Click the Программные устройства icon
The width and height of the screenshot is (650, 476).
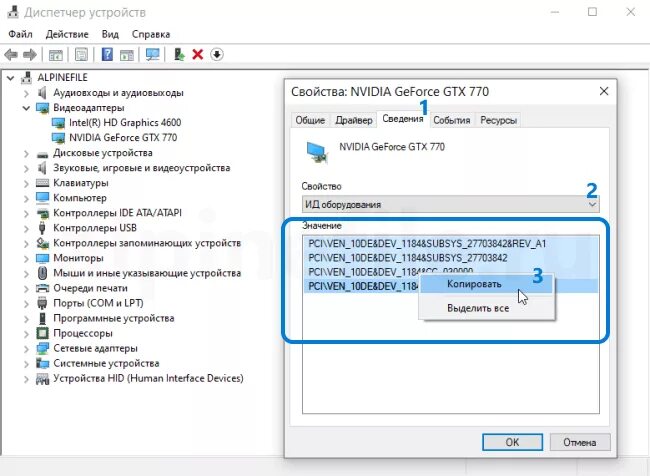point(42,318)
